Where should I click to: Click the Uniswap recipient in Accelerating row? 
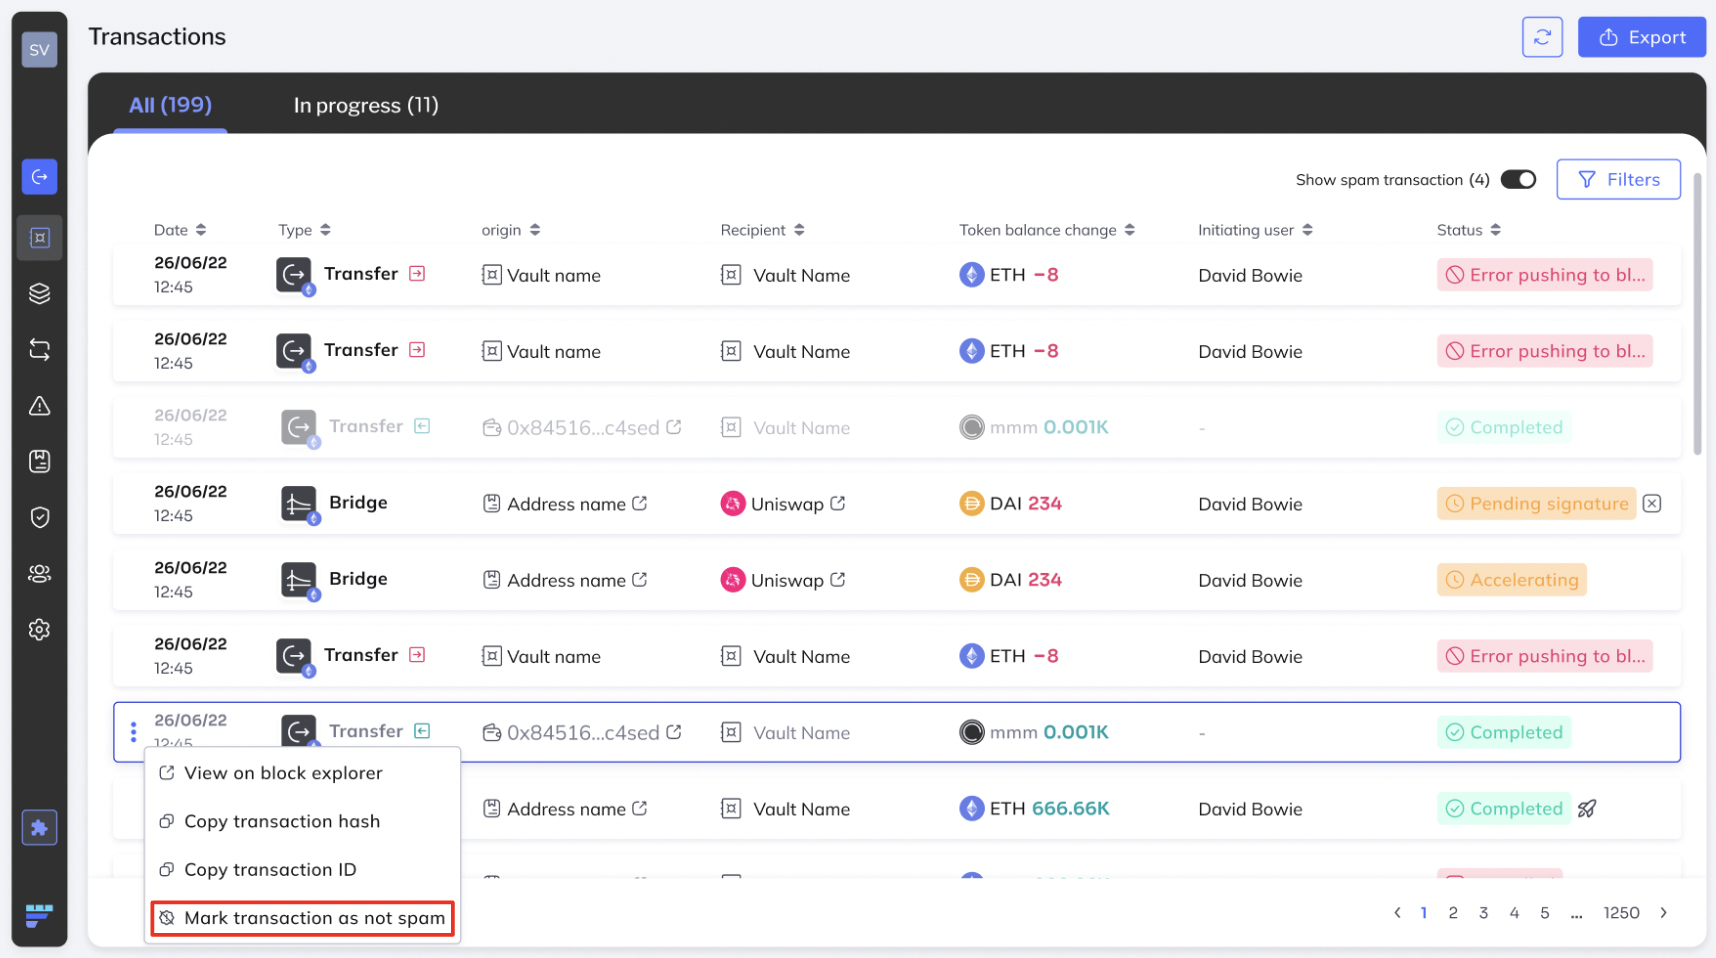pyautogui.click(x=783, y=580)
